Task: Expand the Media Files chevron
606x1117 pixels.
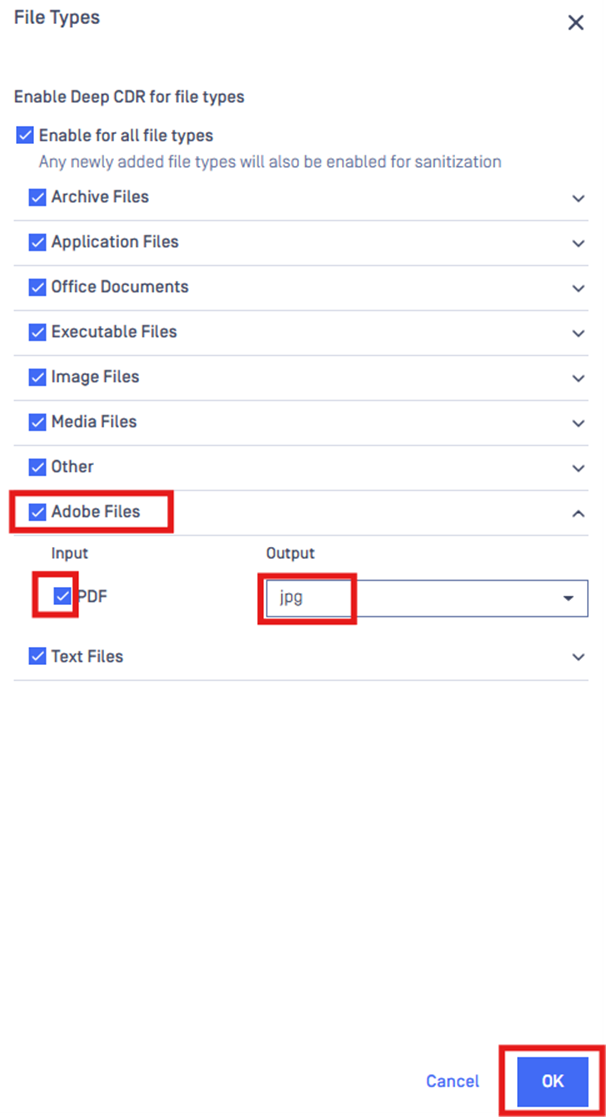Action: click(x=578, y=423)
